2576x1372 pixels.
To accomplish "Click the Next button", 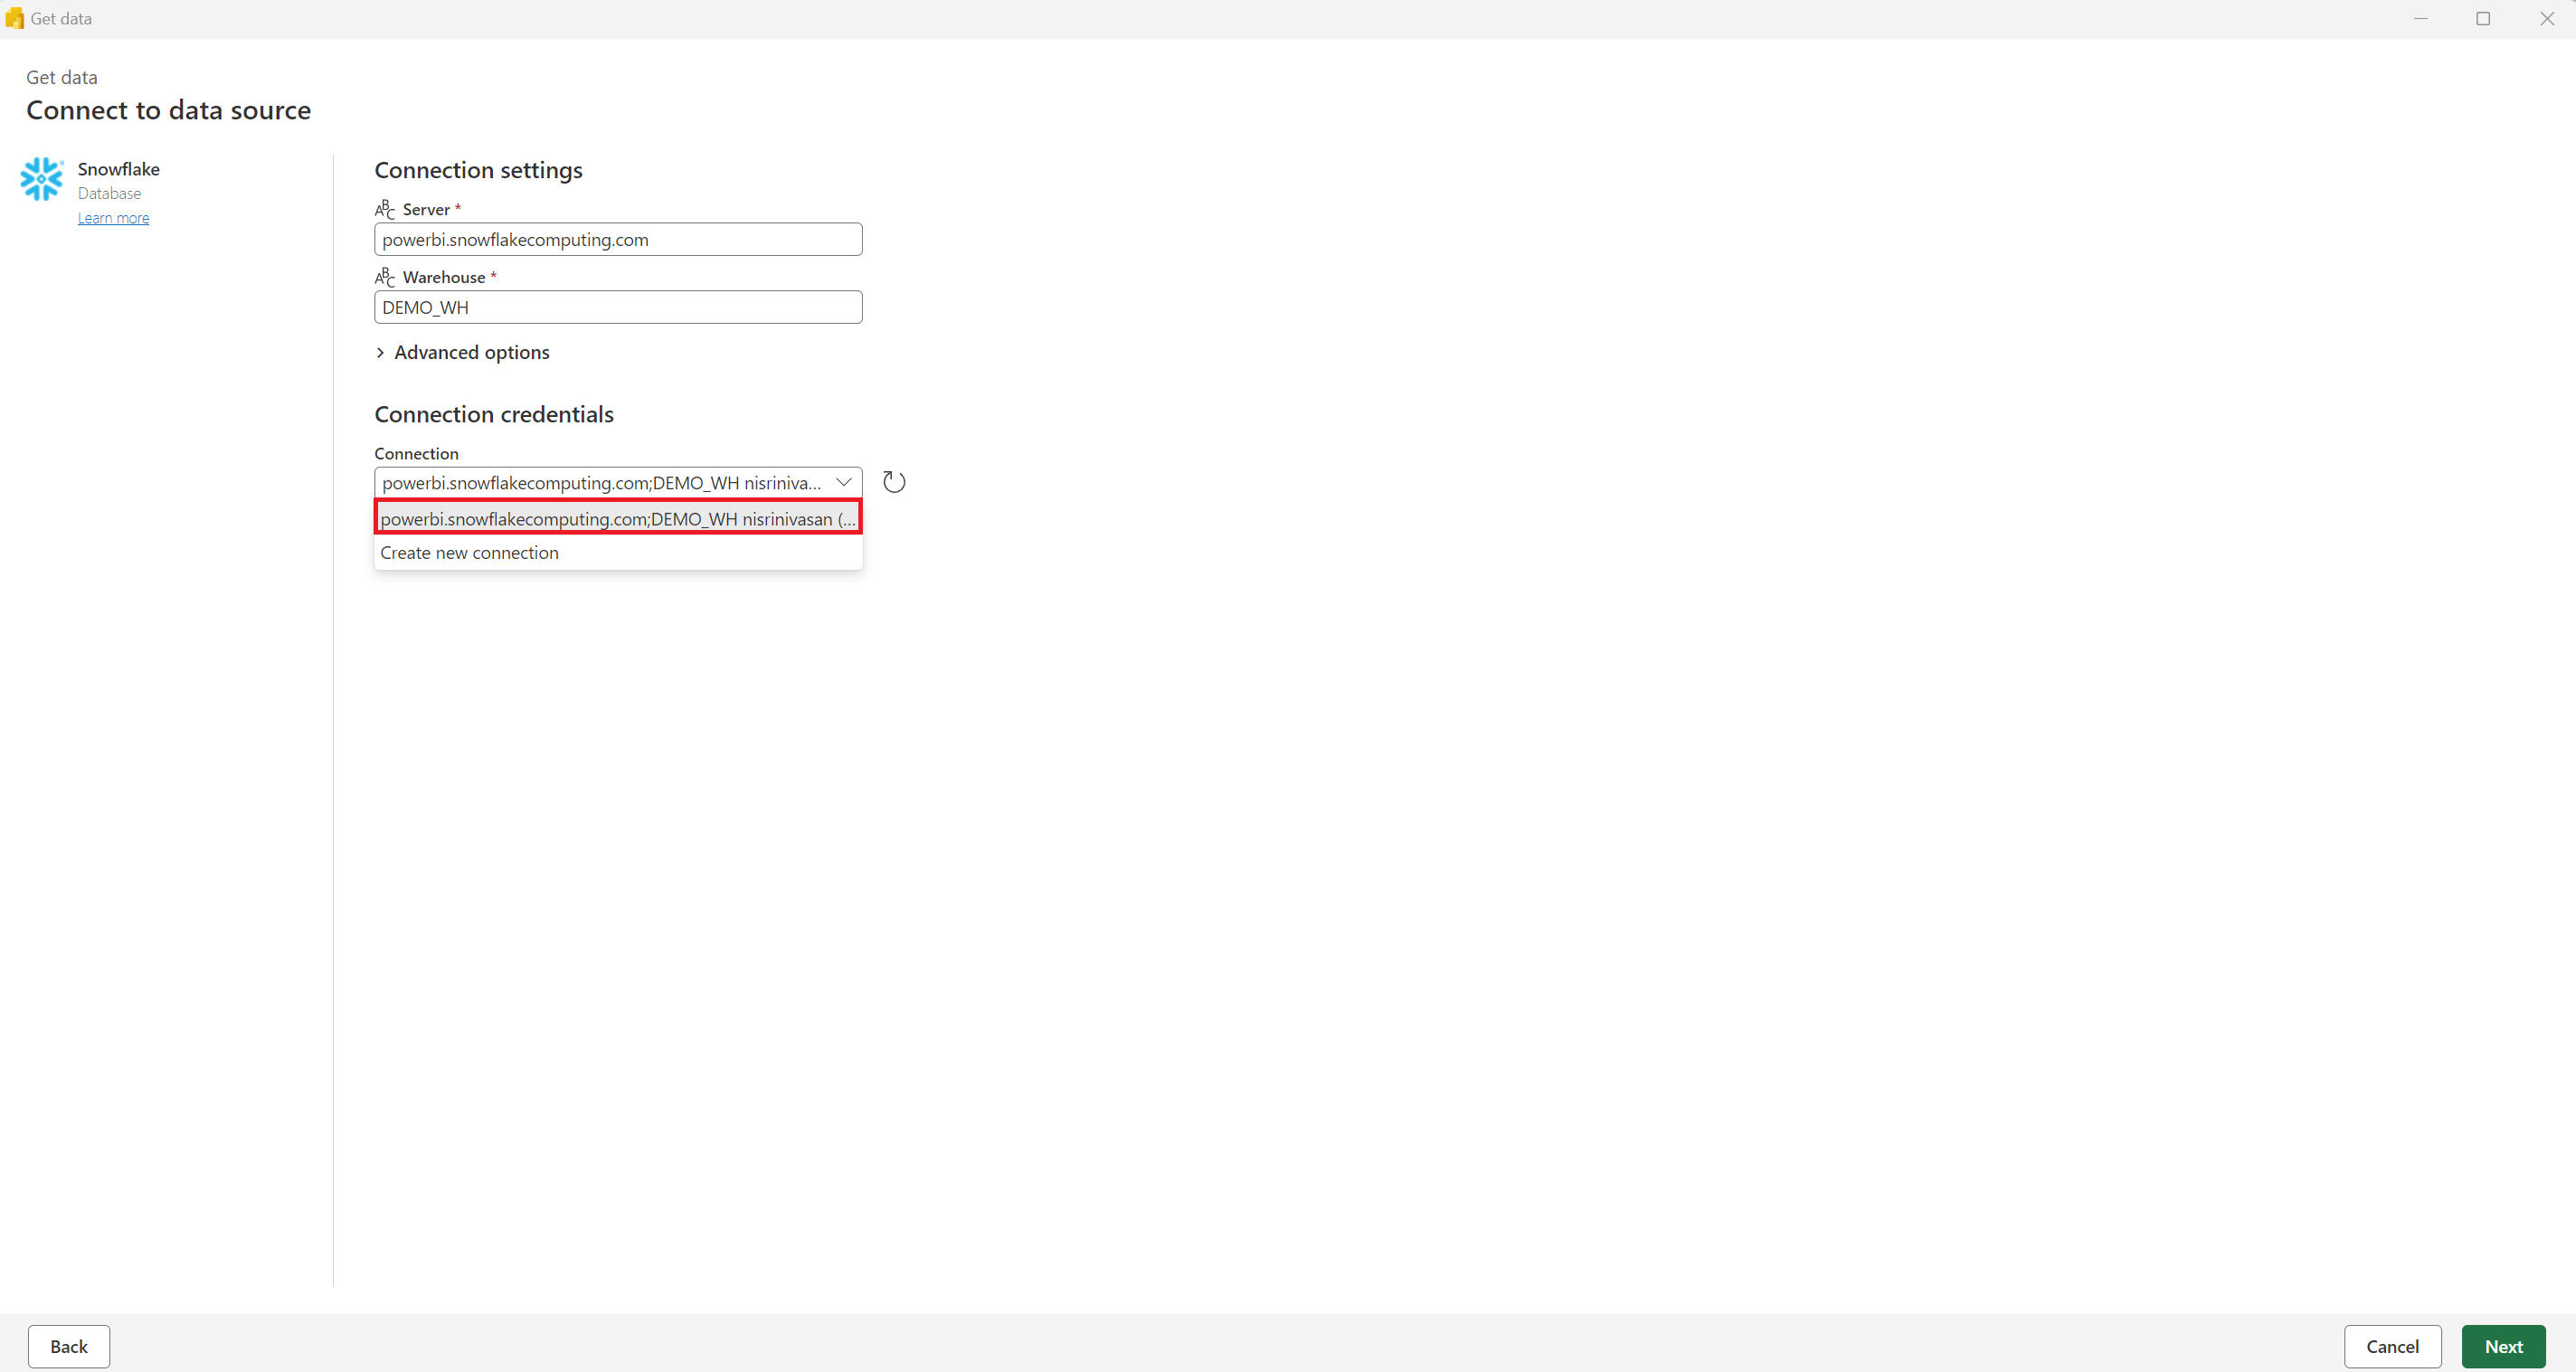I will (2505, 1347).
